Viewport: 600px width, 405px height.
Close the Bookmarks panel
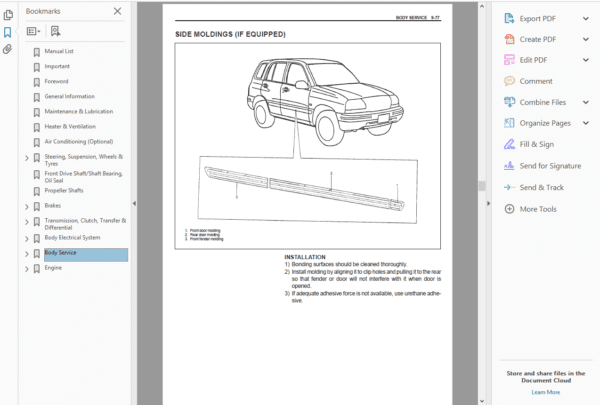[117, 11]
